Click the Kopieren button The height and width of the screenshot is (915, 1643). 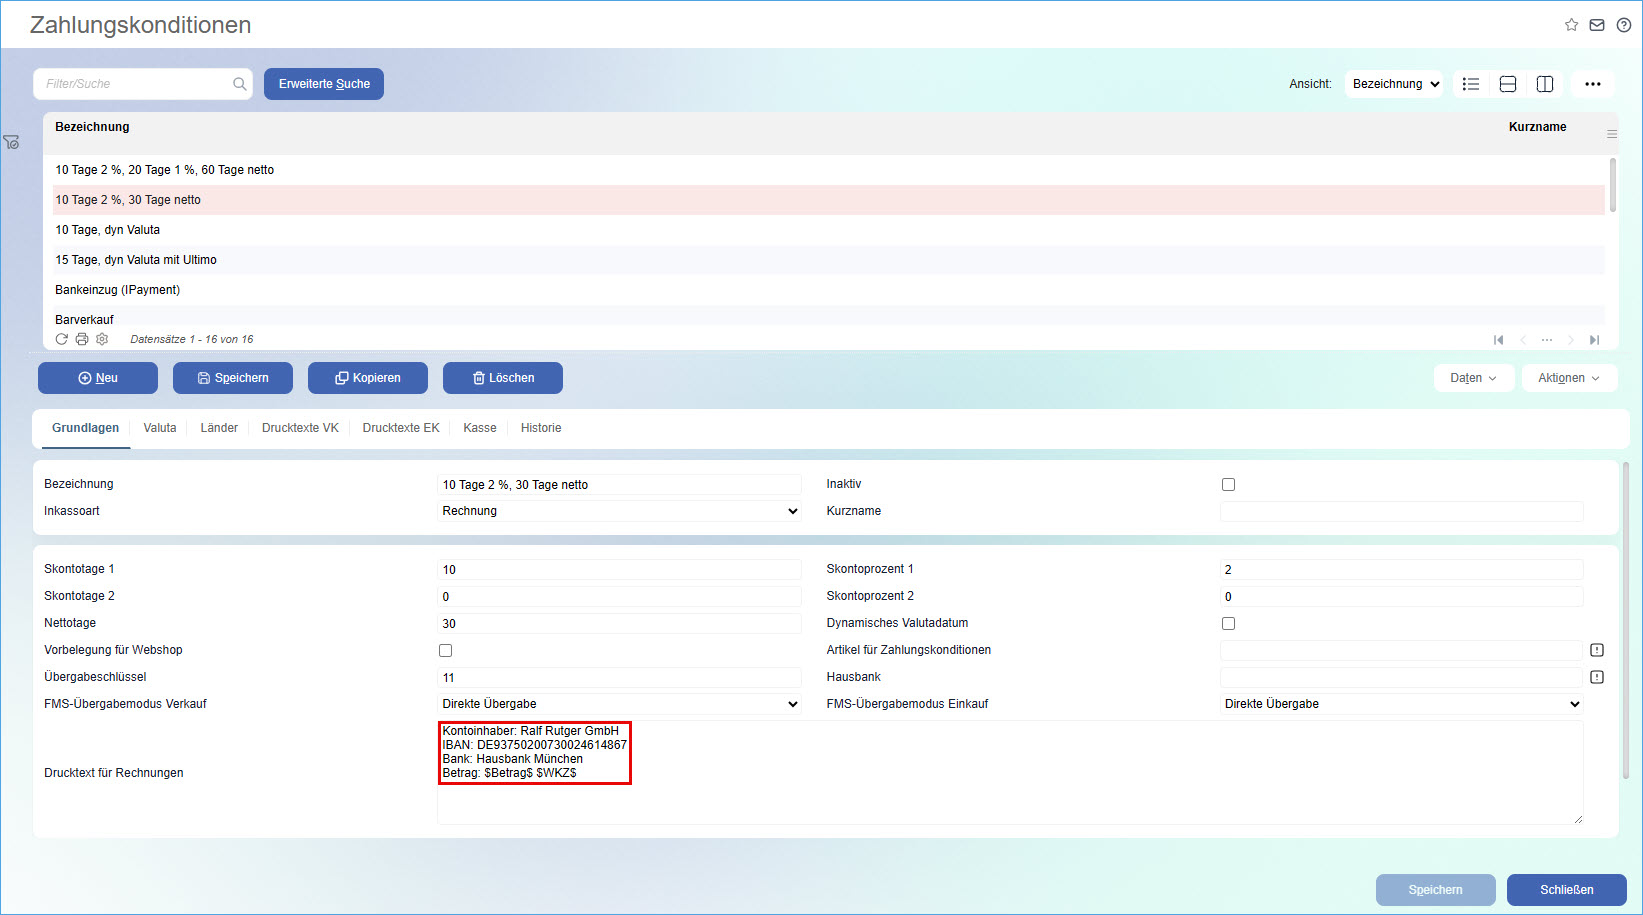click(368, 378)
